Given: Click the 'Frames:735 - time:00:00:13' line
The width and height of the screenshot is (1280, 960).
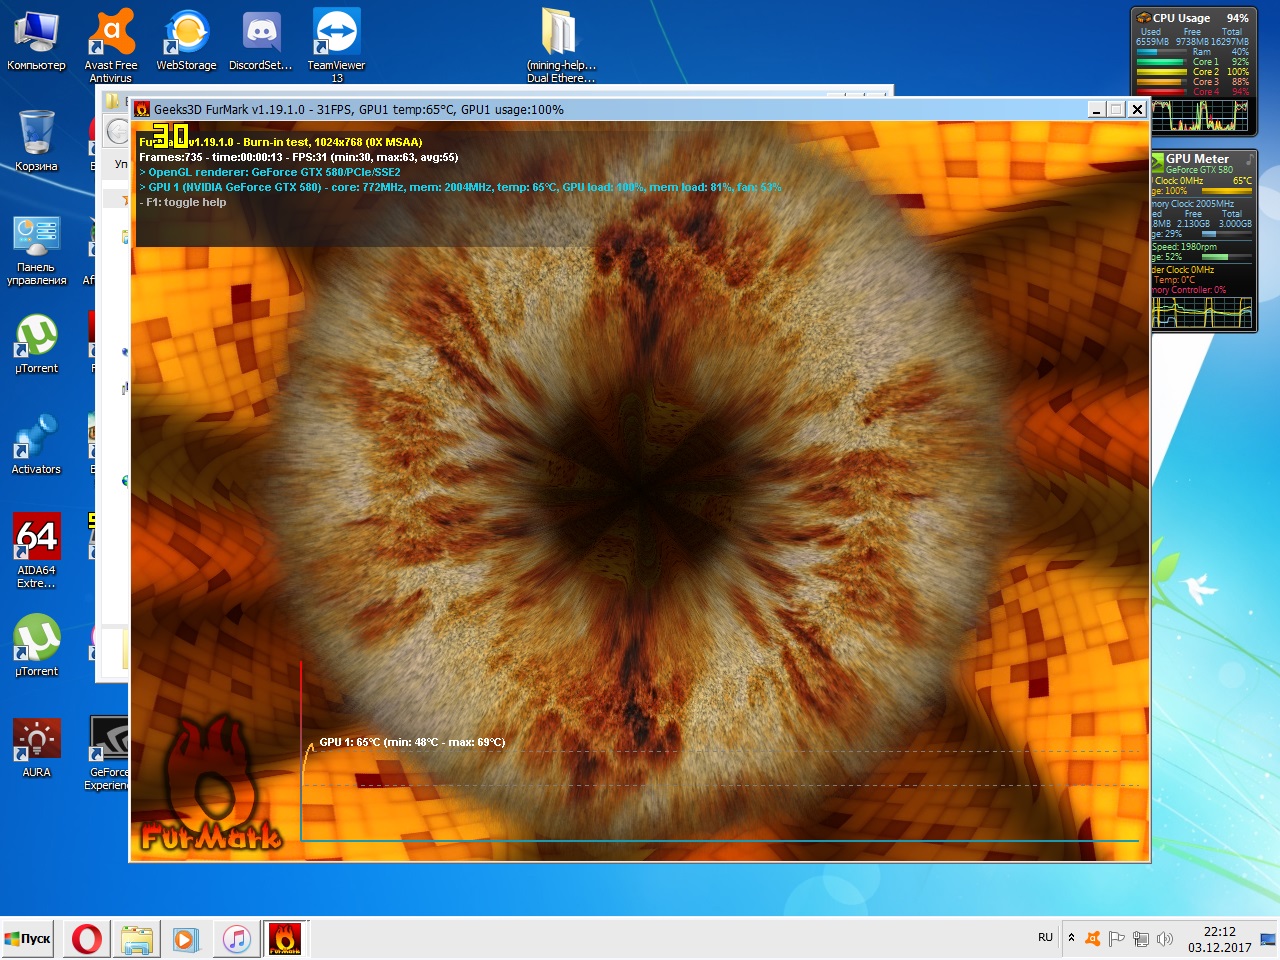Looking at the screenshot, I should point(298,157).
